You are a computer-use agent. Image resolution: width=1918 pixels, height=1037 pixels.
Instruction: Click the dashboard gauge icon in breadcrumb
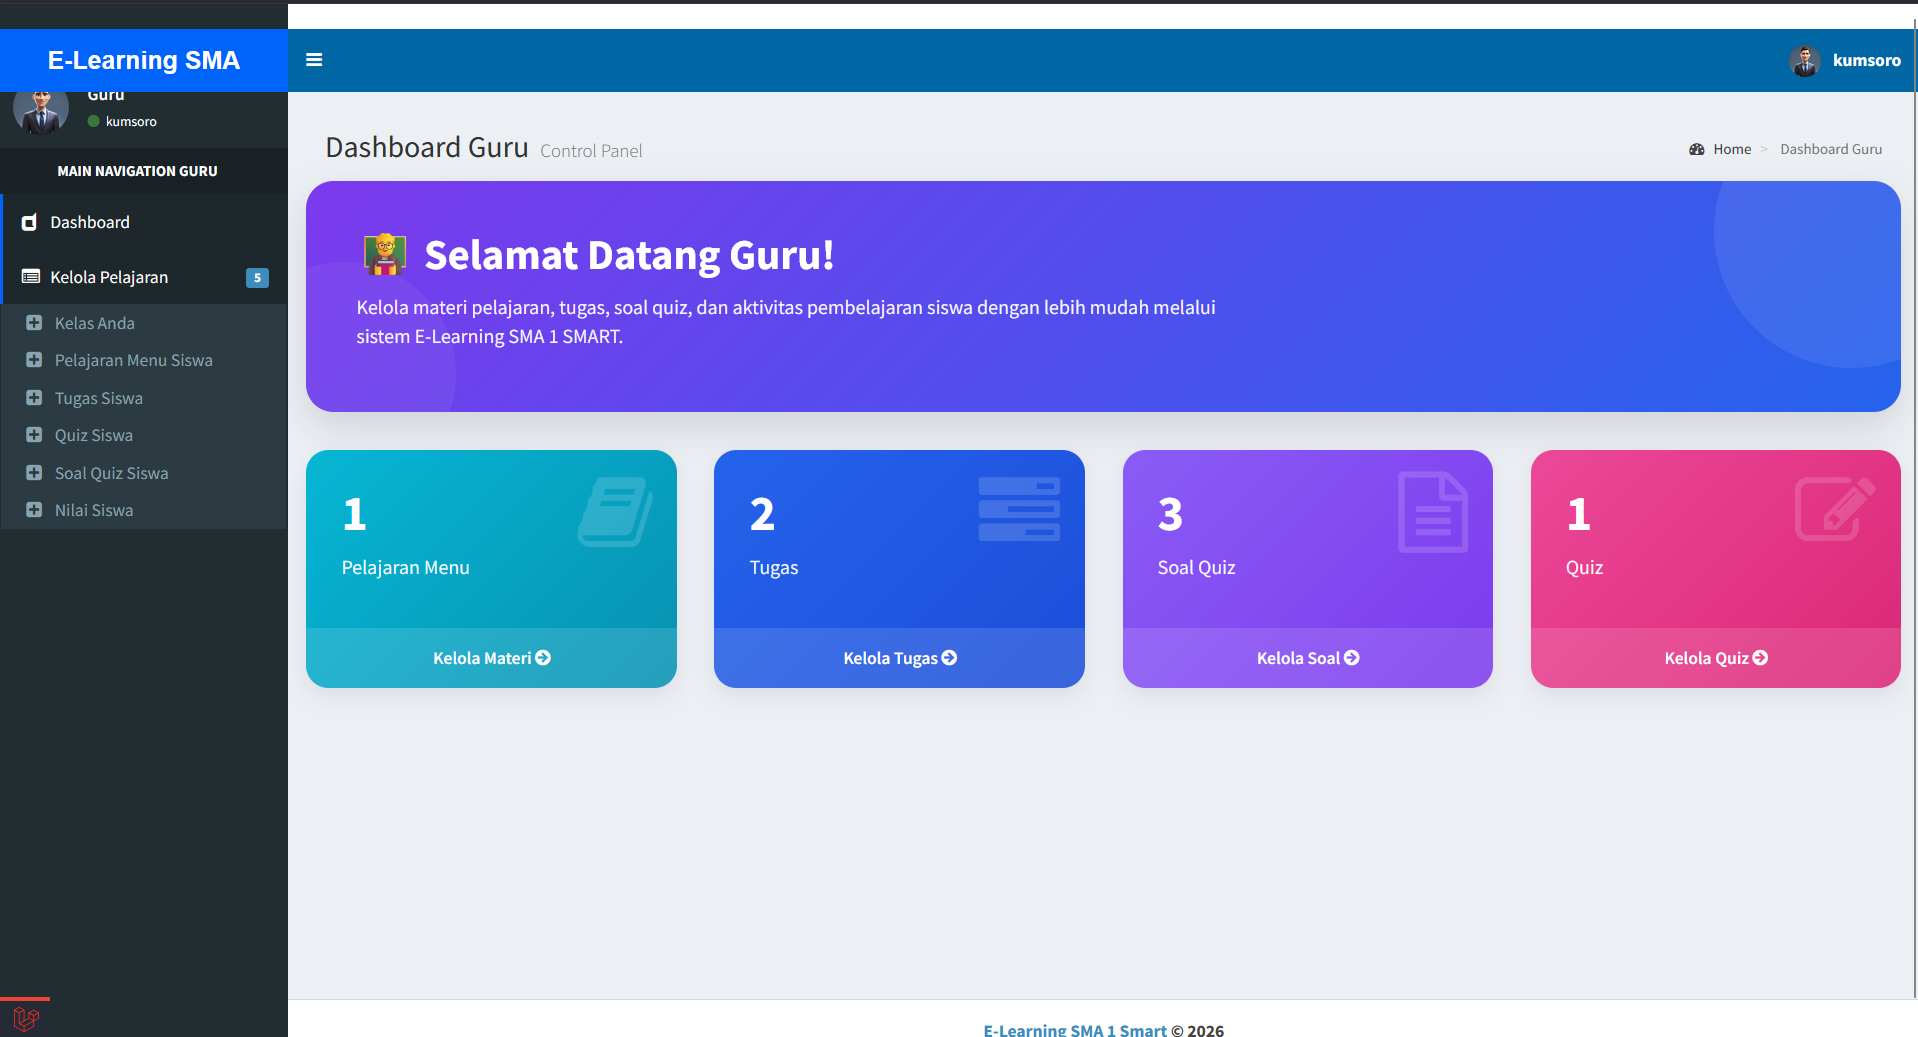1697,149
